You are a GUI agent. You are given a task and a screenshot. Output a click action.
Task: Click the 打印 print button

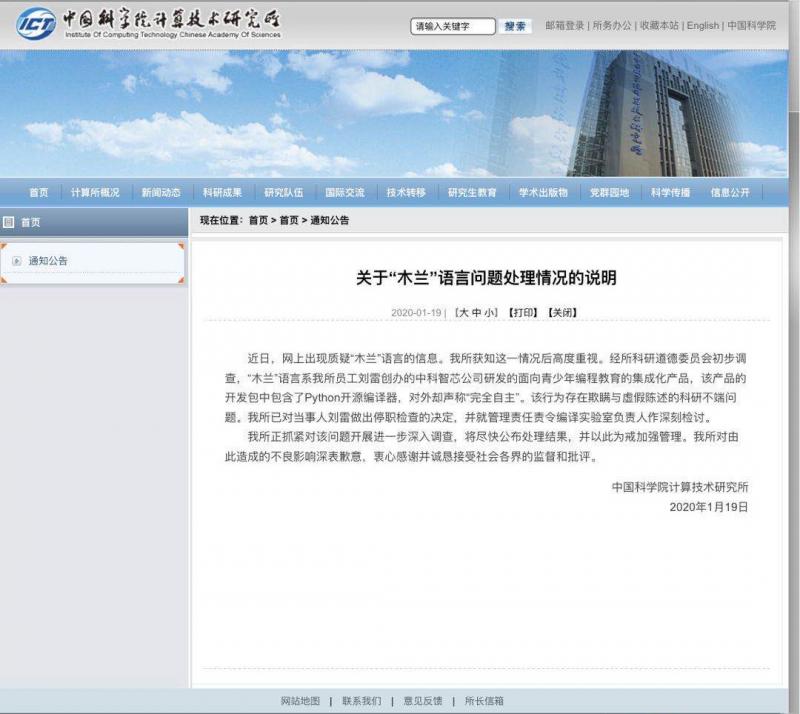click(523, 313)
